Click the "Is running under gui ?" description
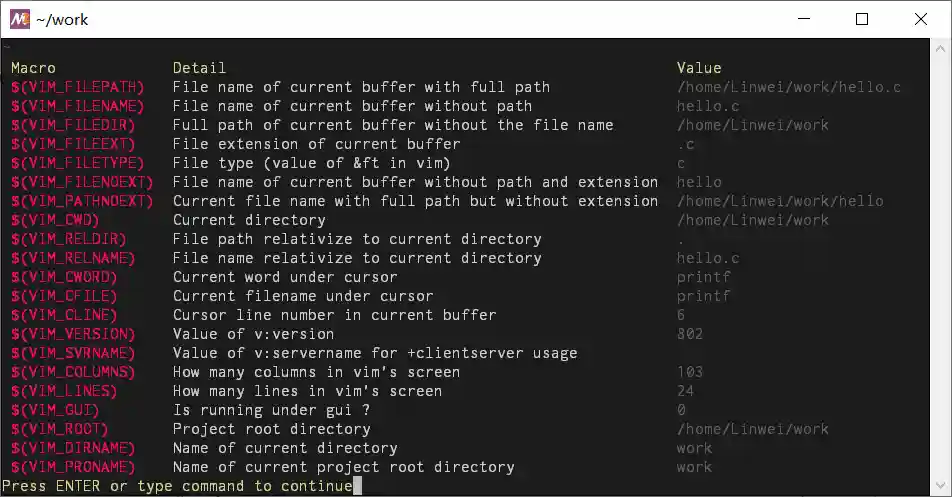The image size is (952, 497). [271, 410]
